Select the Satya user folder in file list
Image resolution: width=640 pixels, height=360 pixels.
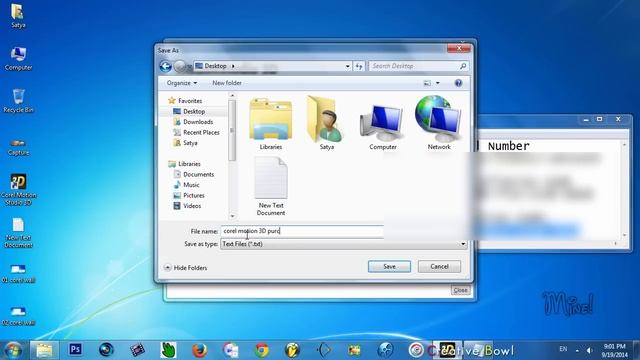(x=327, y=123)
